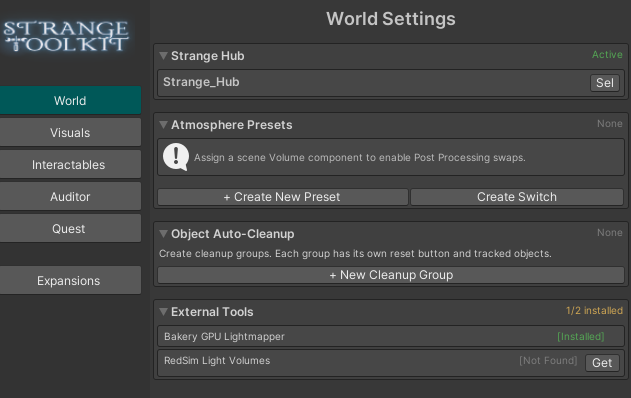Click the exclamation warning icon in Atmosphere Presets
Image resolution: width=631 pixels, height=398 pixels.
point(176,157)
